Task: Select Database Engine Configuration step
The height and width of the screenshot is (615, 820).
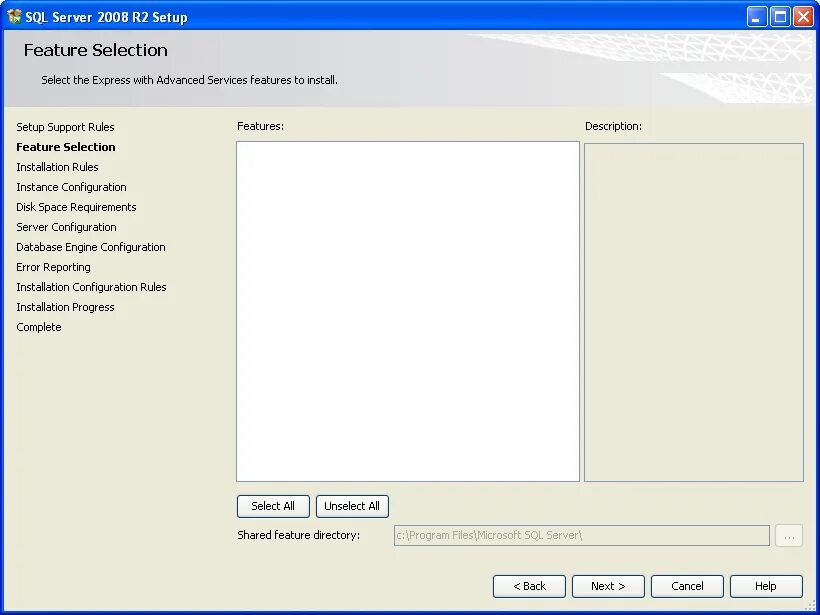Action: (91, 247)
